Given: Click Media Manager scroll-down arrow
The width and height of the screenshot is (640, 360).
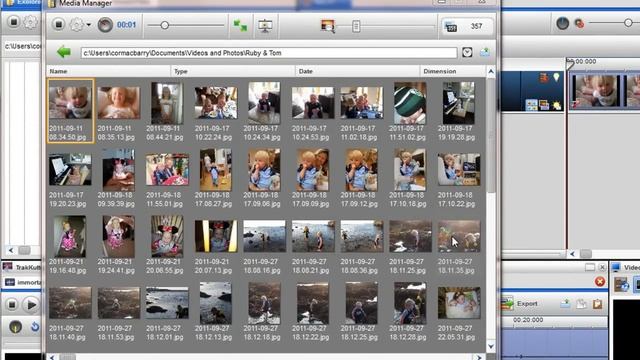Looking at the screenshot, I should tap(491, 347).
